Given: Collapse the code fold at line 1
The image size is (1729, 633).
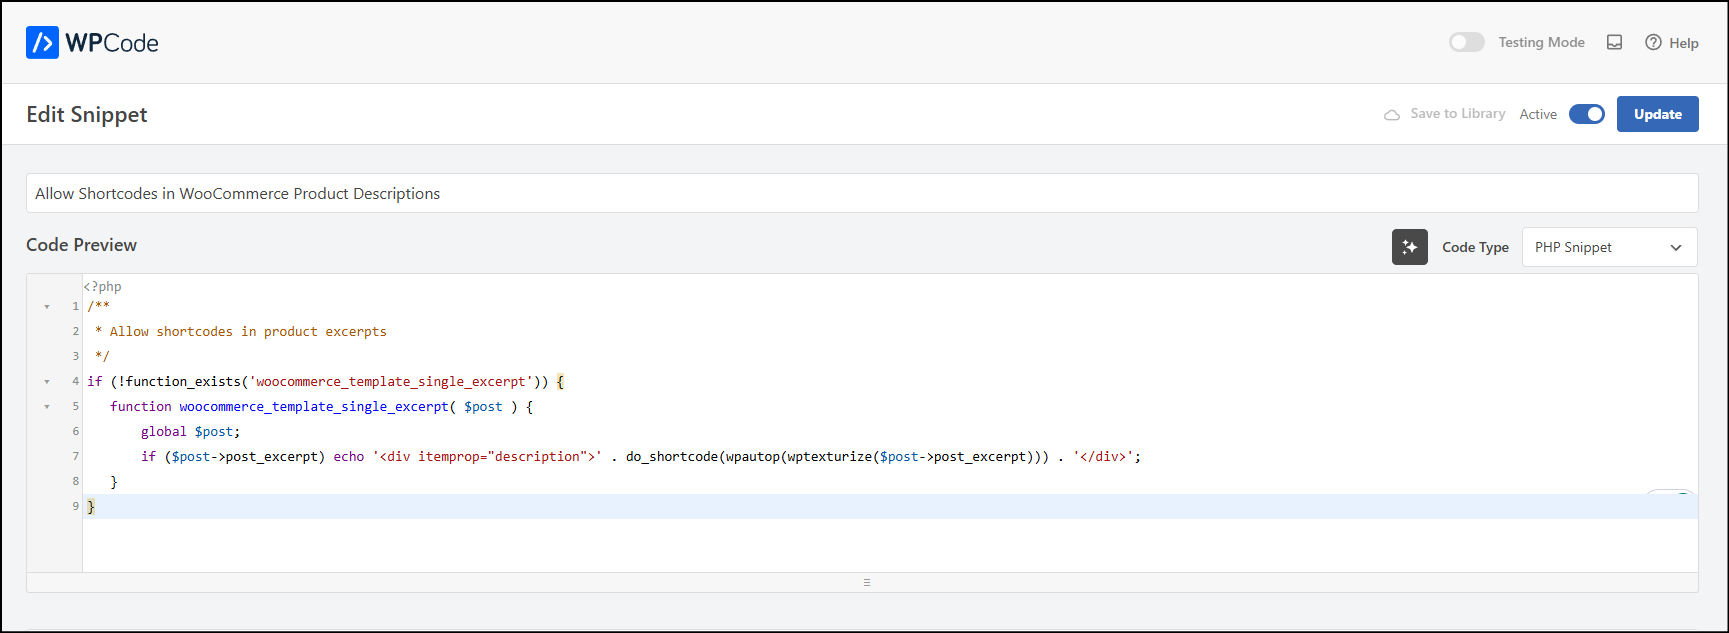Looking at the screenshot, I should 47,307.
